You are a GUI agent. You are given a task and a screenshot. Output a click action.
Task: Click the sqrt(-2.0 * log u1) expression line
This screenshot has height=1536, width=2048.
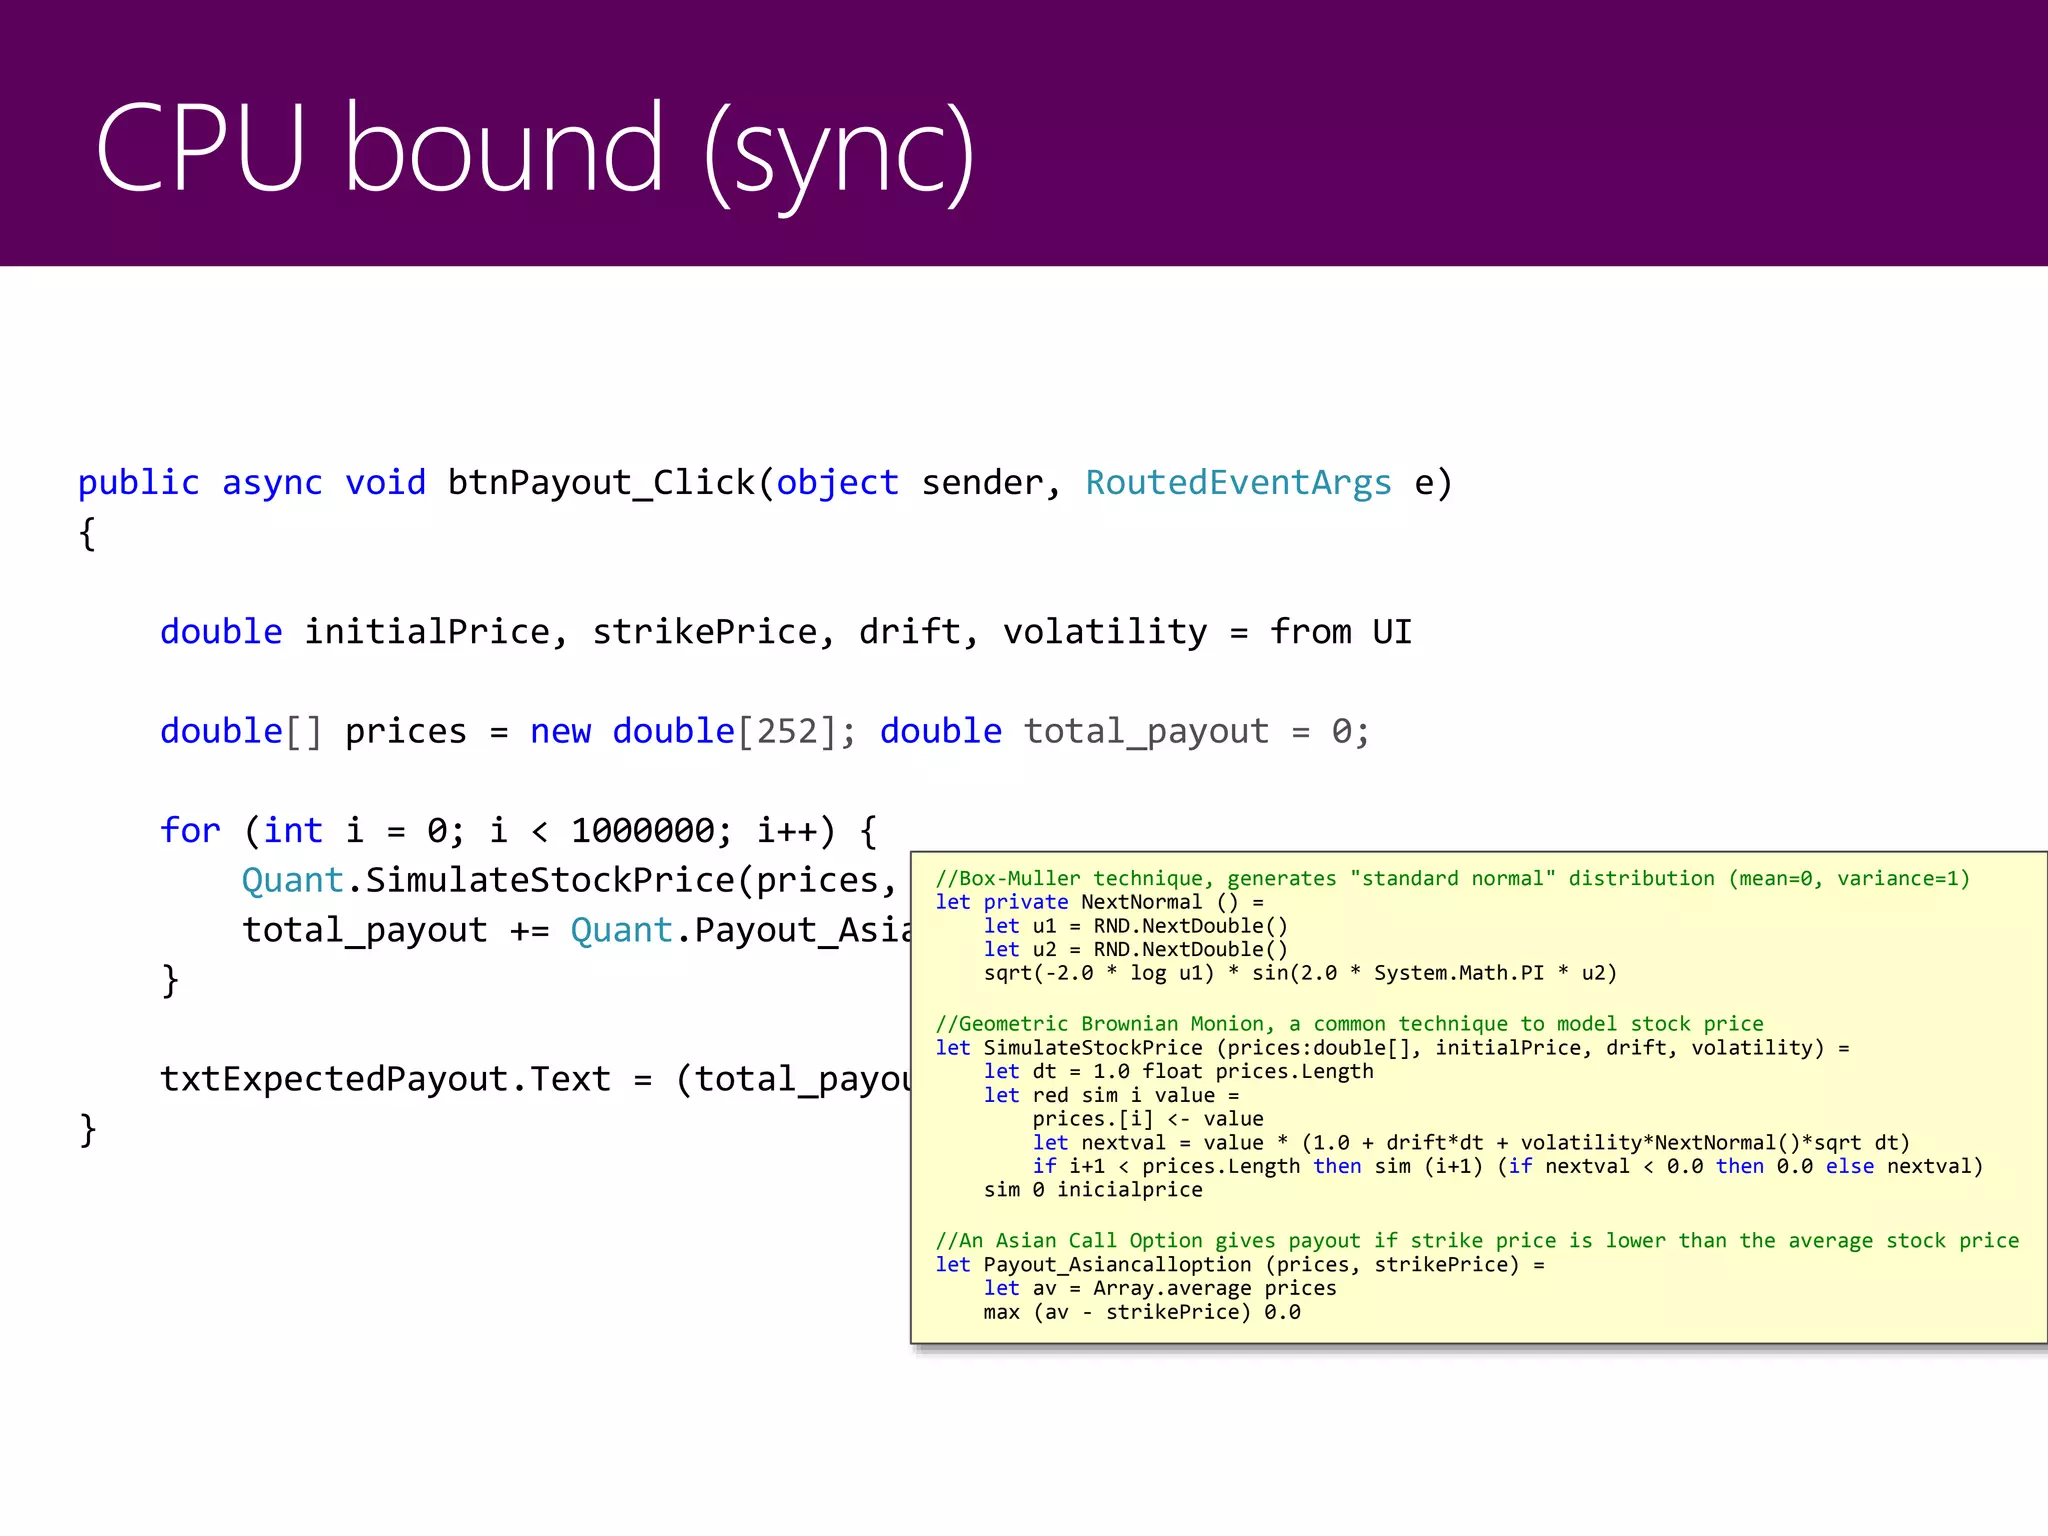click(x=1300, y=973)
